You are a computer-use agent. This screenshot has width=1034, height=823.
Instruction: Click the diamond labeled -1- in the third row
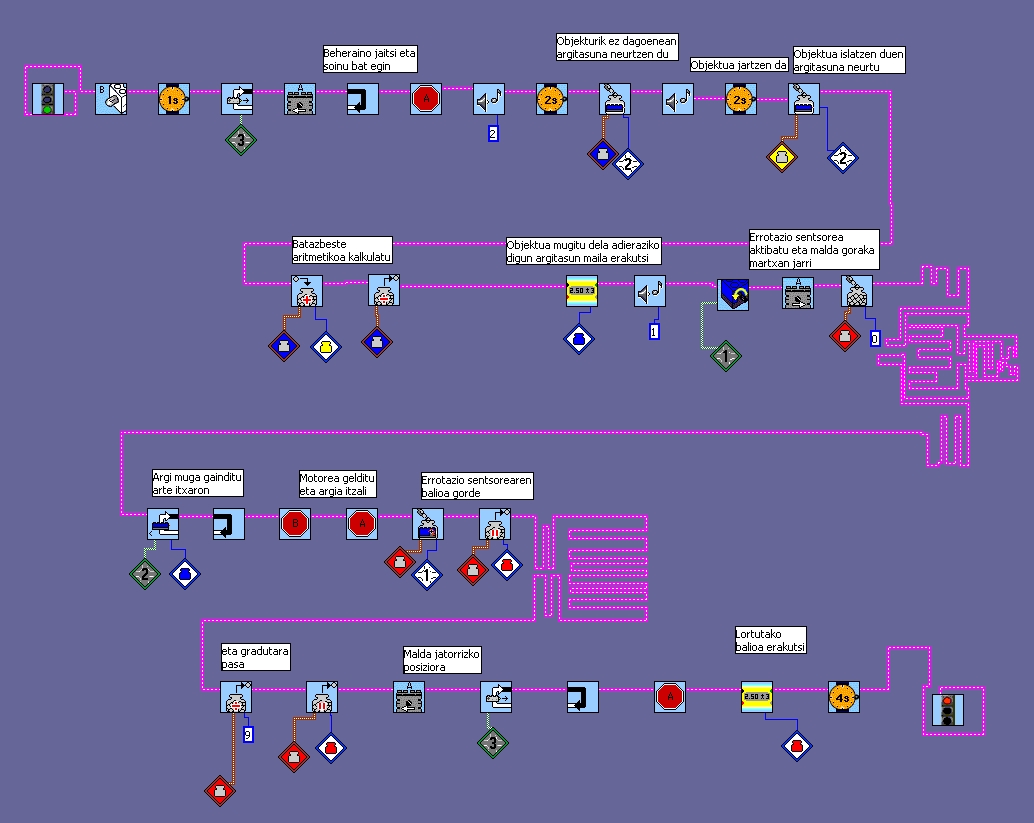(427, 574)
